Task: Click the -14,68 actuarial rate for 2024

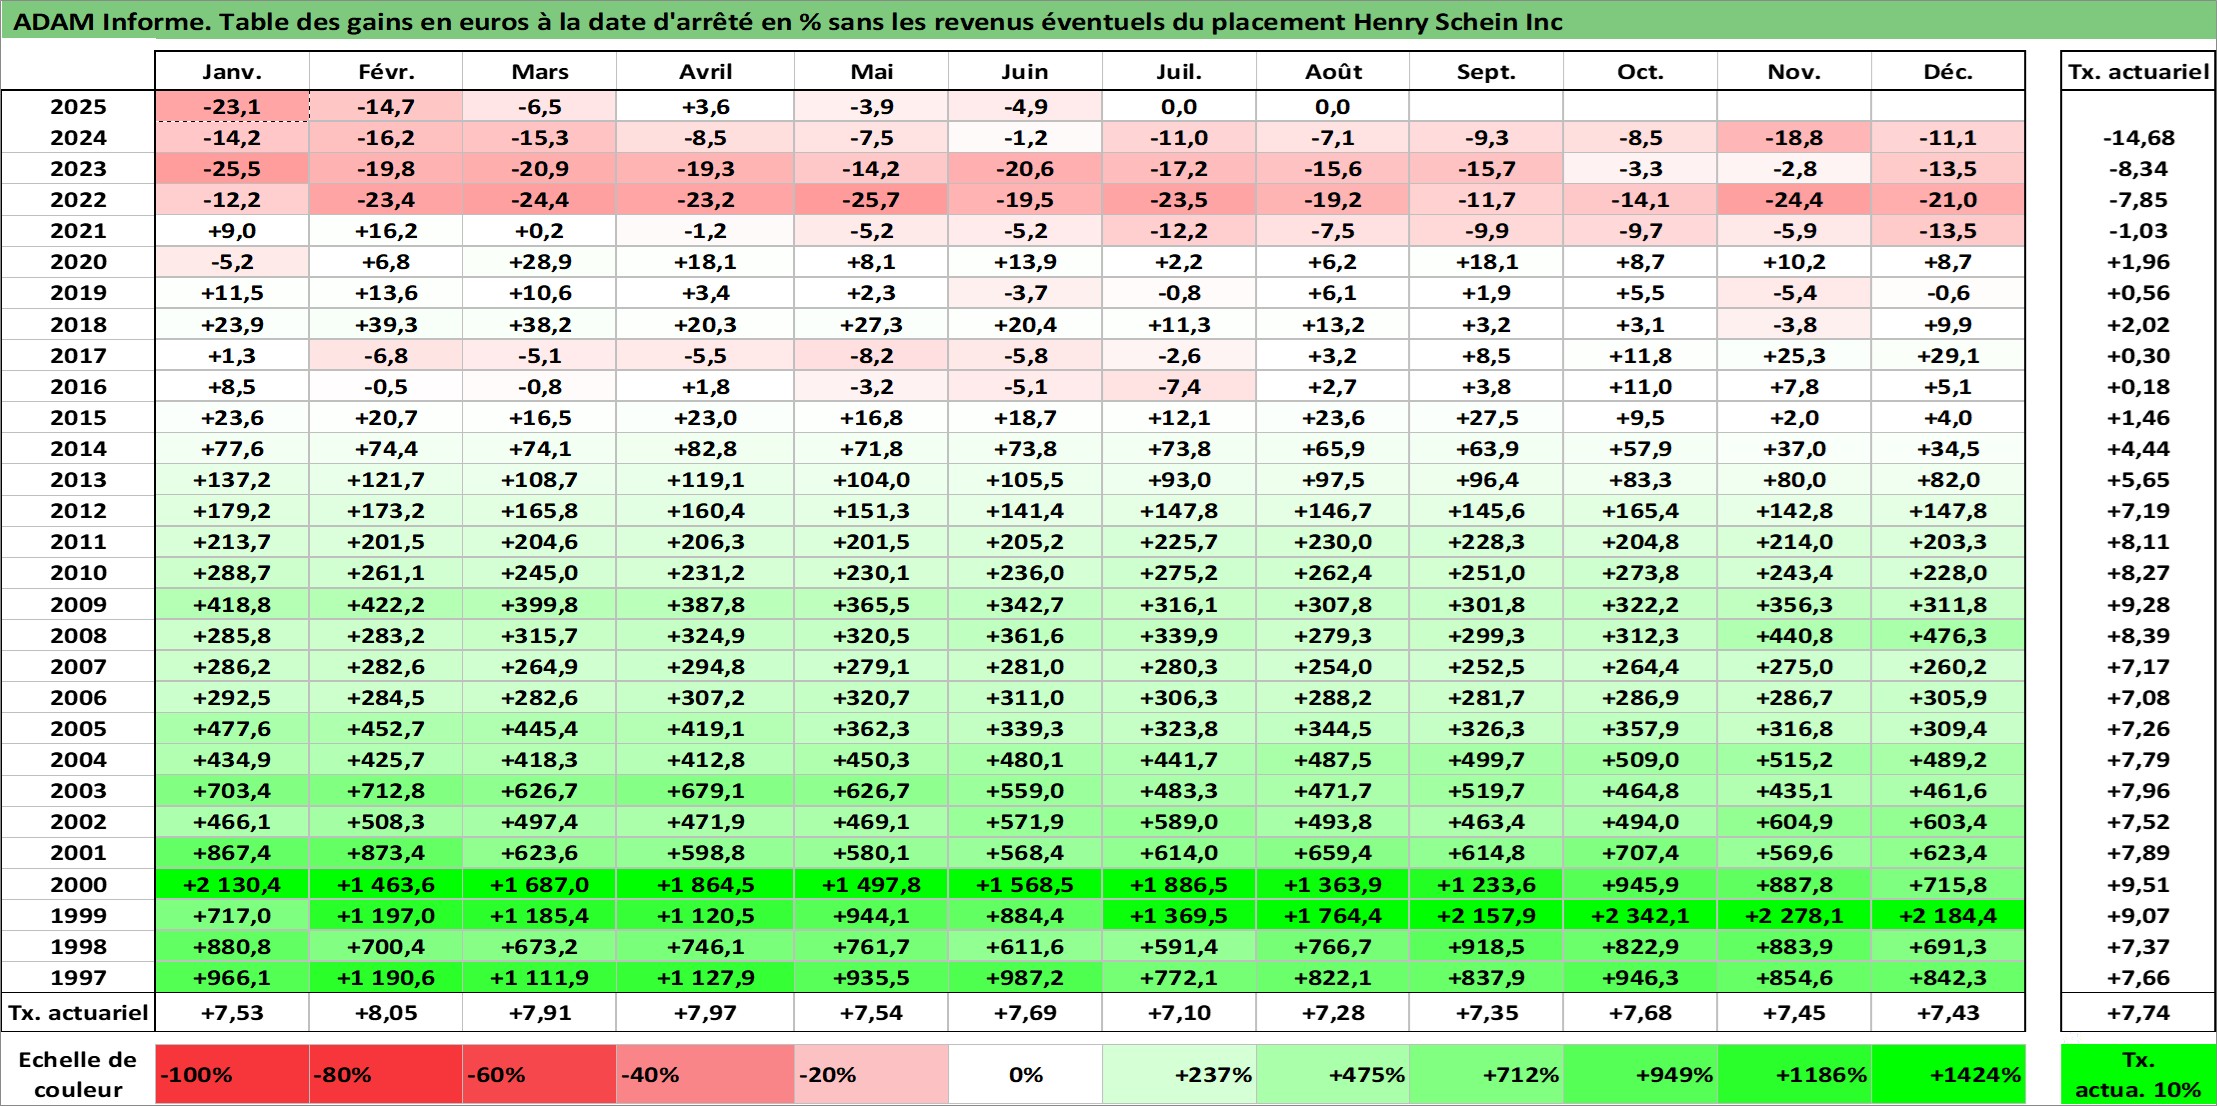Action: tap(2138, 138)
